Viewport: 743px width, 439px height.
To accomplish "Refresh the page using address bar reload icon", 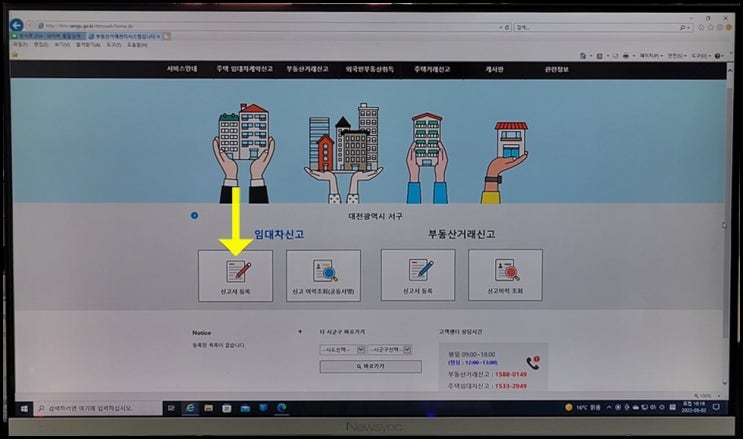I will [x=507, y=27].
